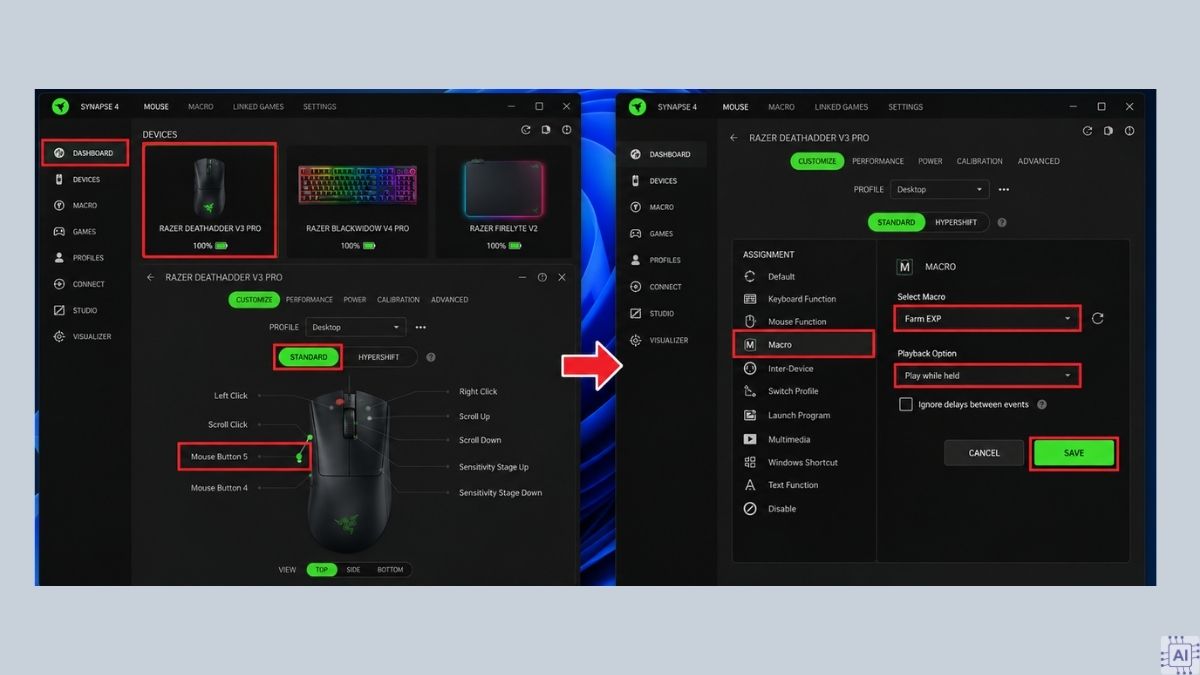
Task: Open Games in left window sidebar
Action: tap(85, 232)
